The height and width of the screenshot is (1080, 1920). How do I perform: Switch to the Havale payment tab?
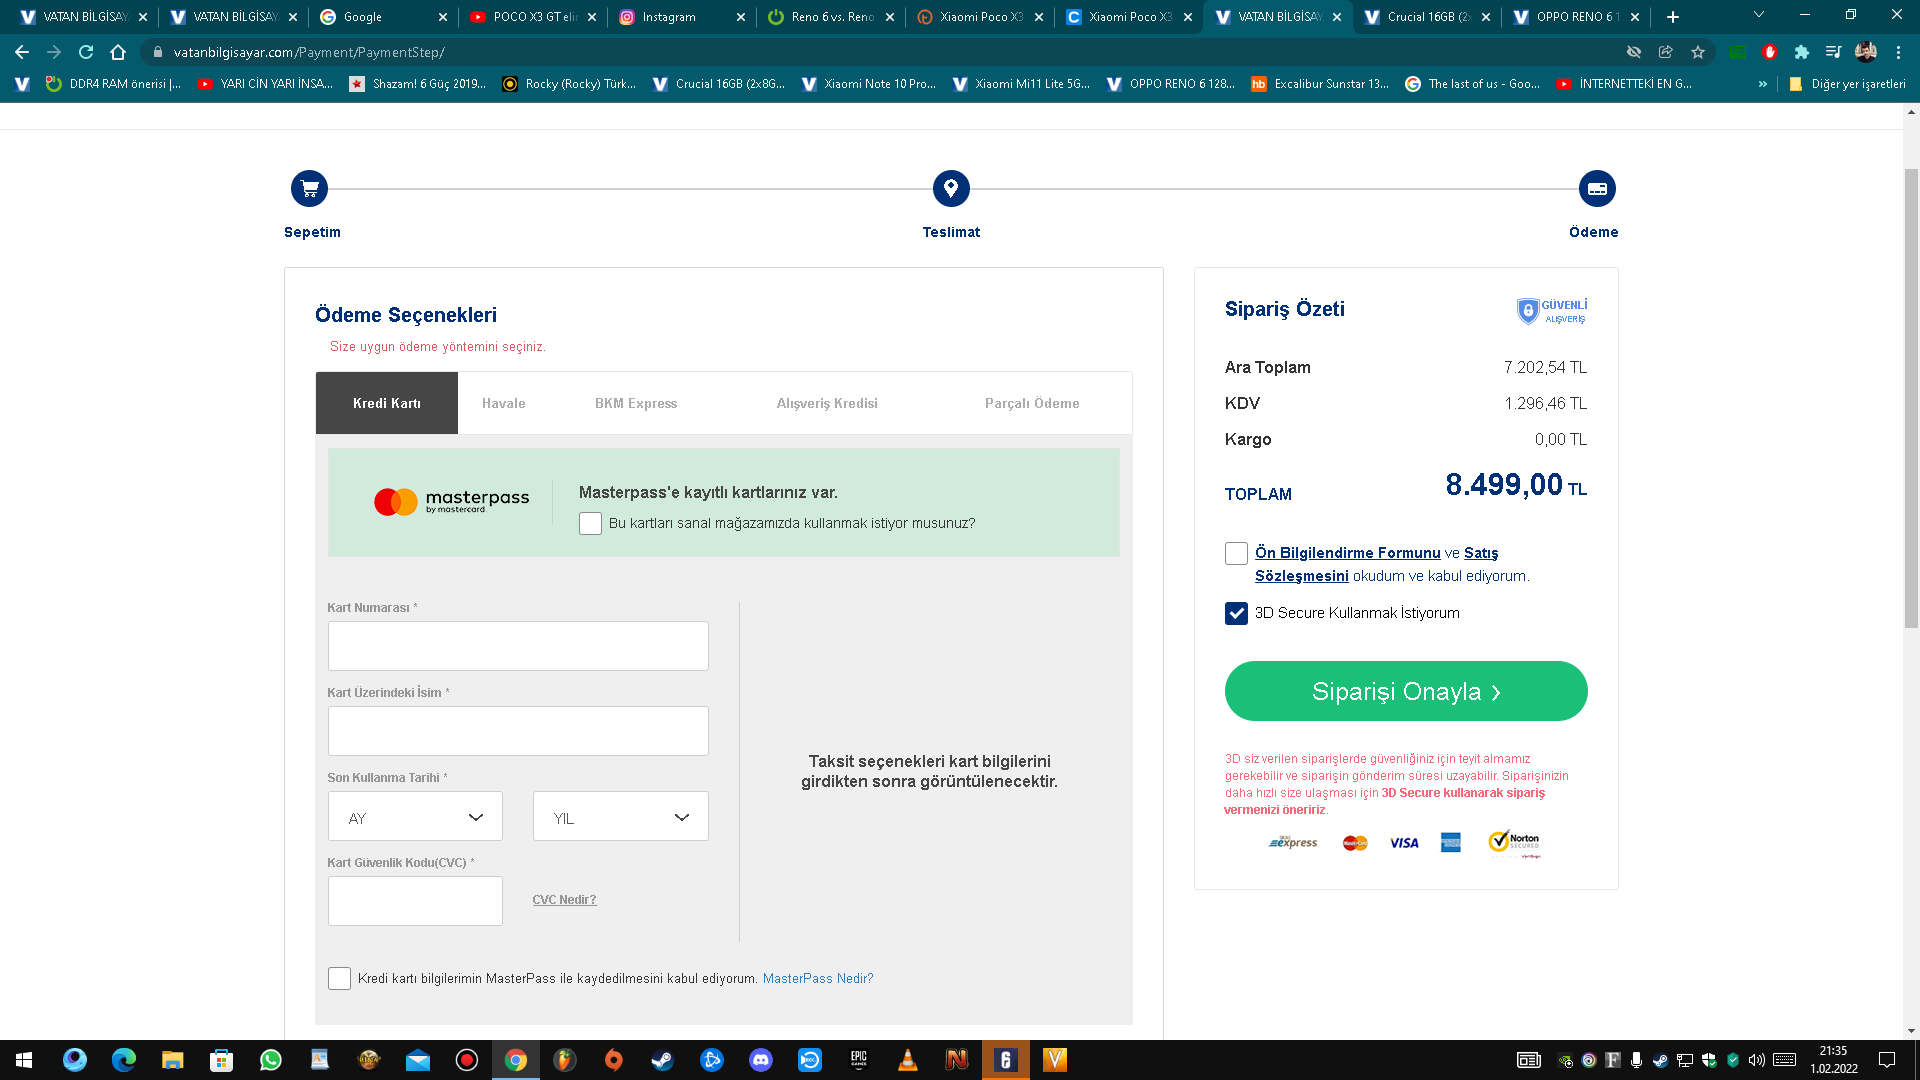(x=503, y=404)
